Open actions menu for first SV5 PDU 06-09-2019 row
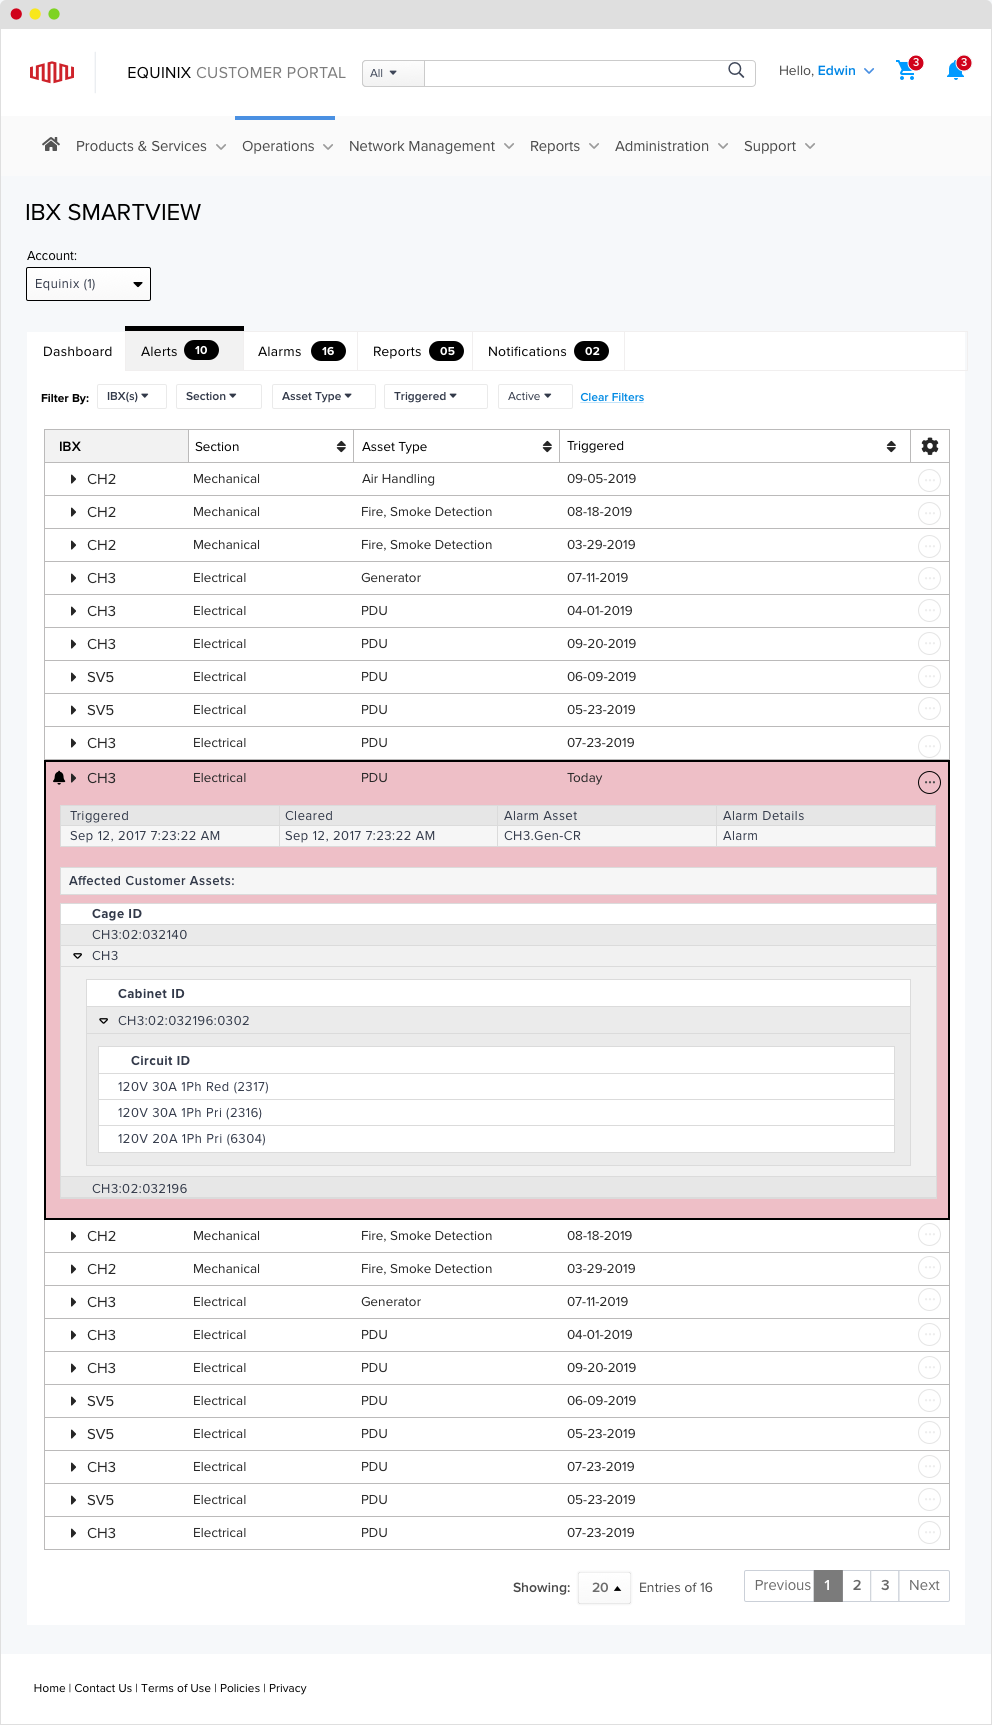 point(929,677)
